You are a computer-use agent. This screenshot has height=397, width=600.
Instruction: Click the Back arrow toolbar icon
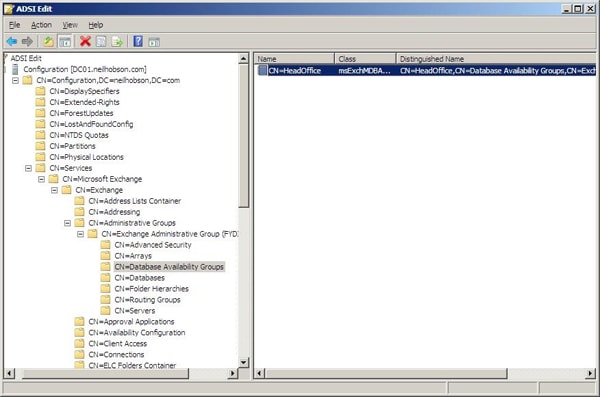[12, 41]
